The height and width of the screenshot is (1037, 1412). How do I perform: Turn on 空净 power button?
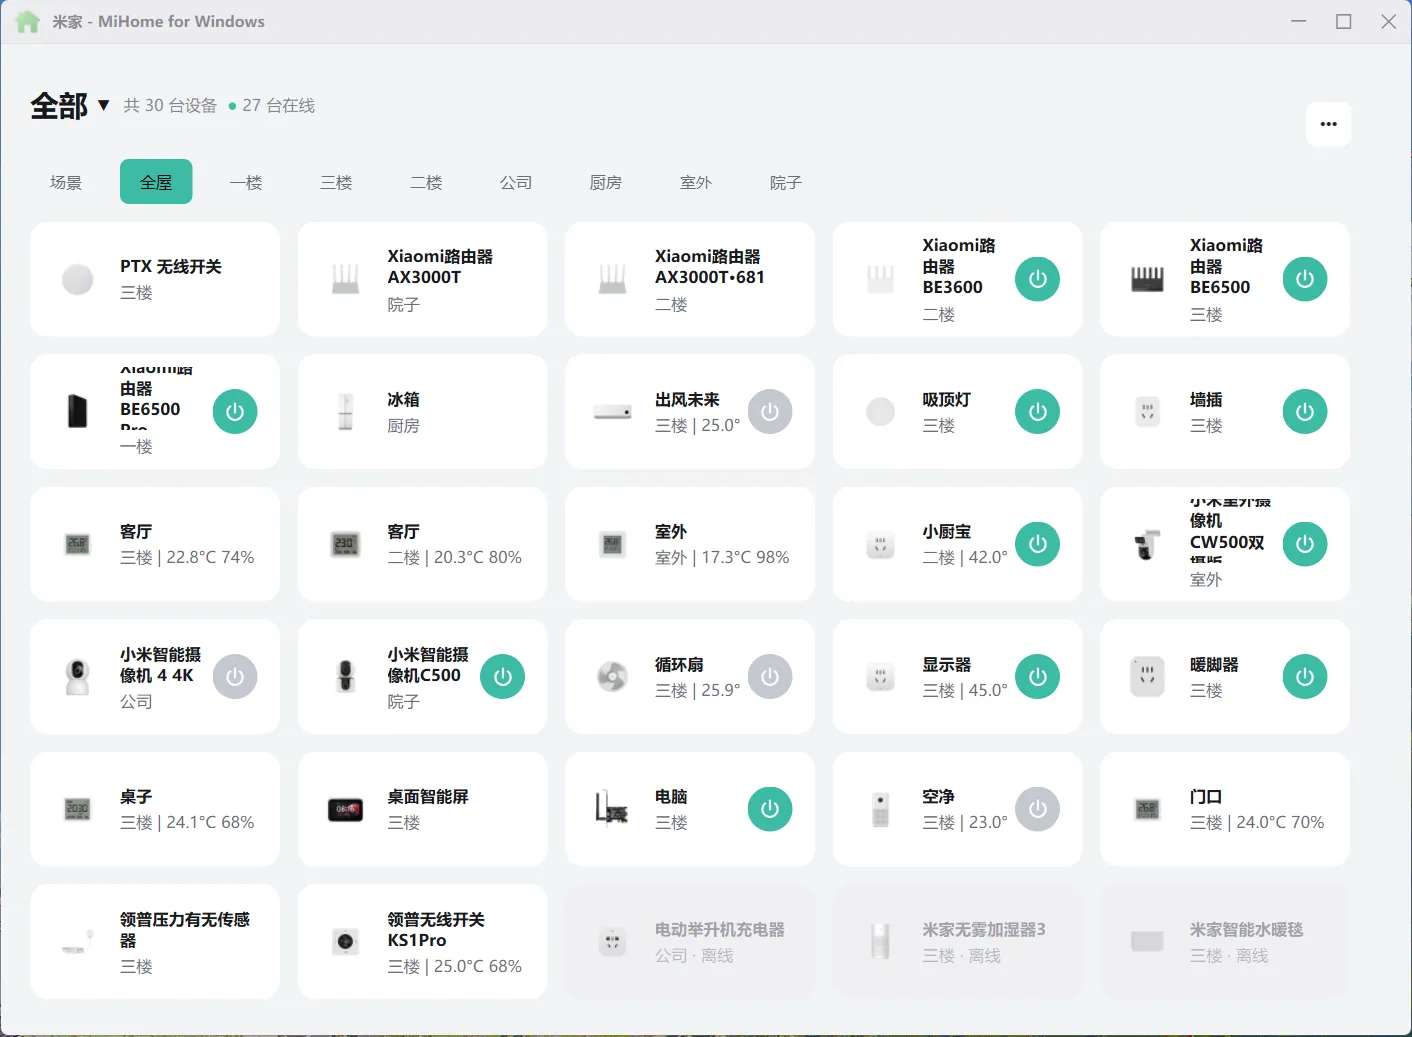[1038, 809]
